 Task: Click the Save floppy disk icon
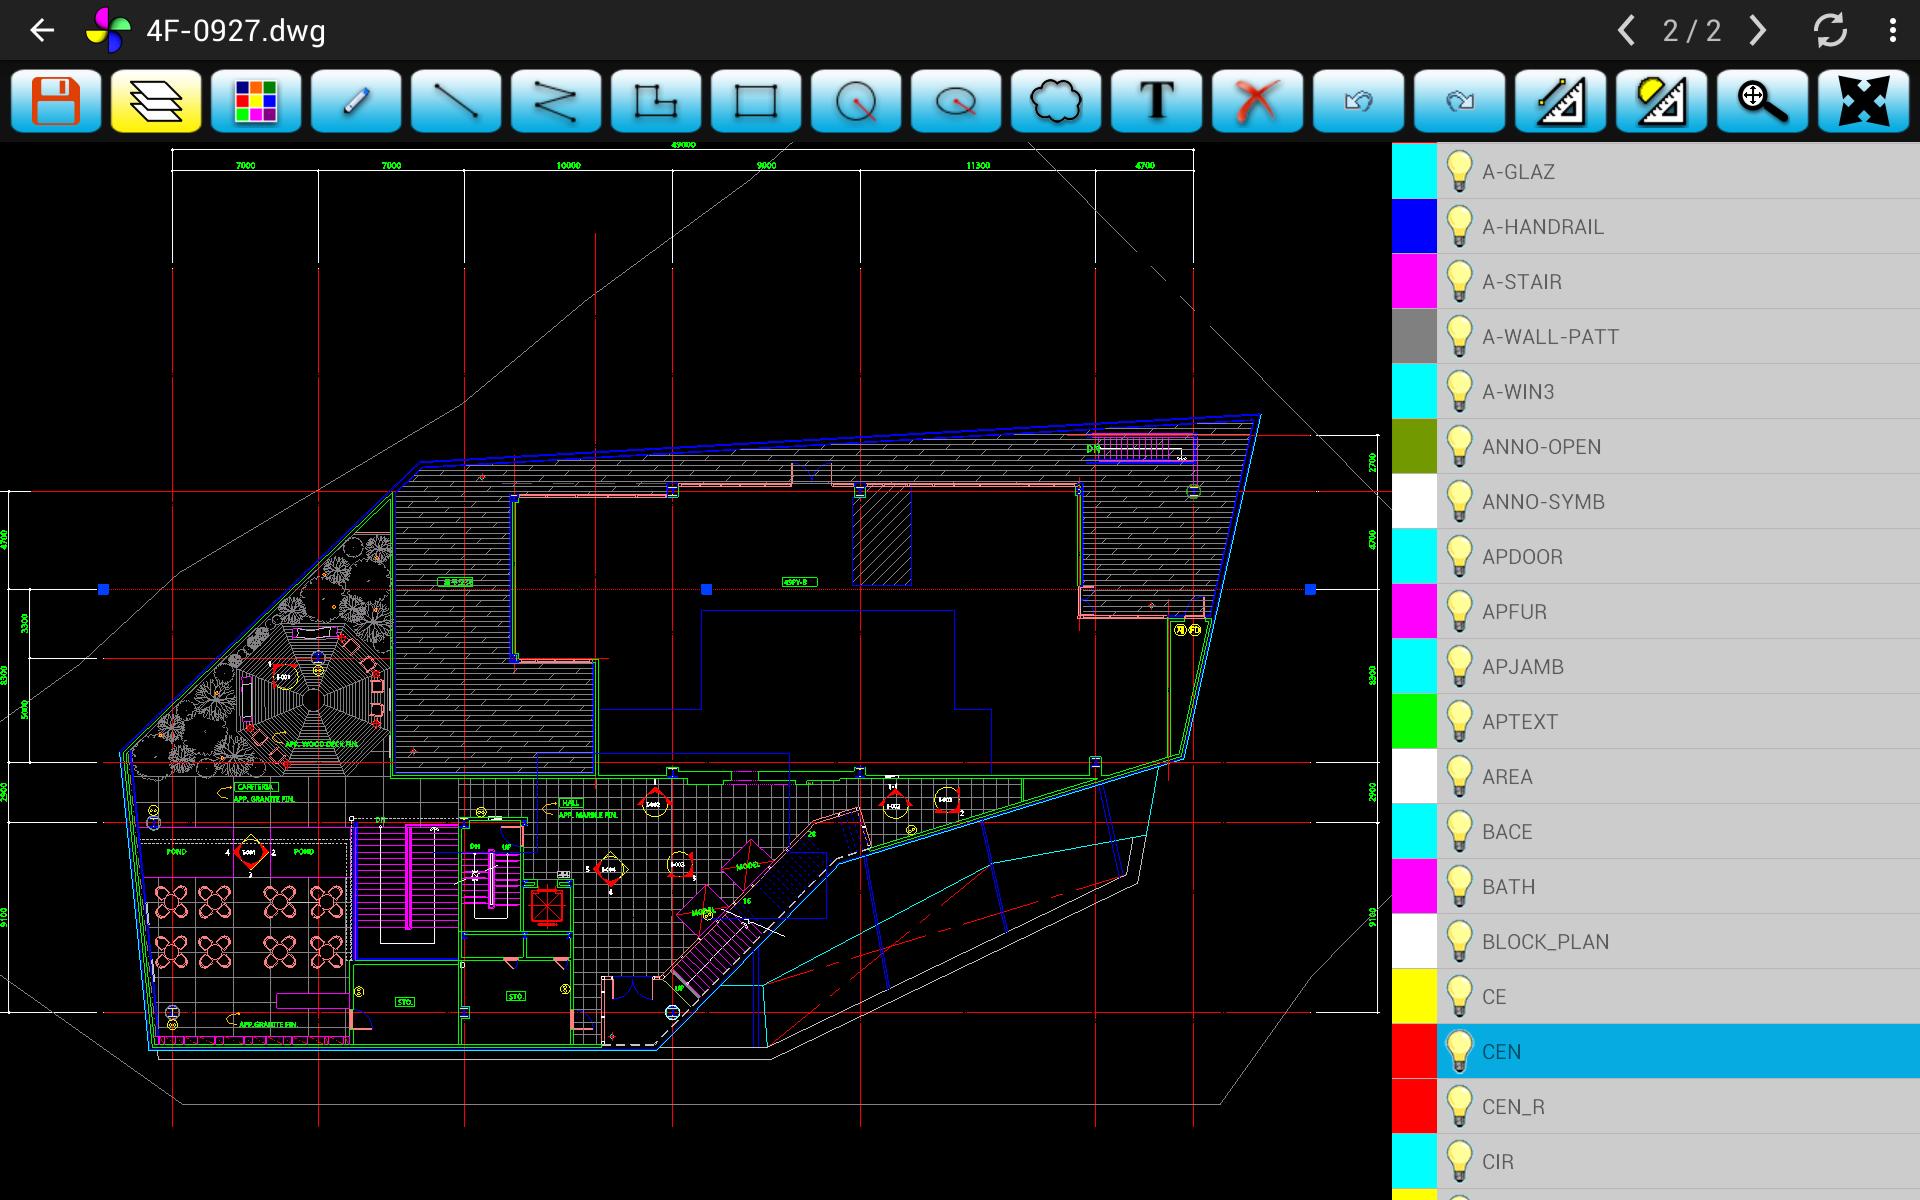(56, 101)
